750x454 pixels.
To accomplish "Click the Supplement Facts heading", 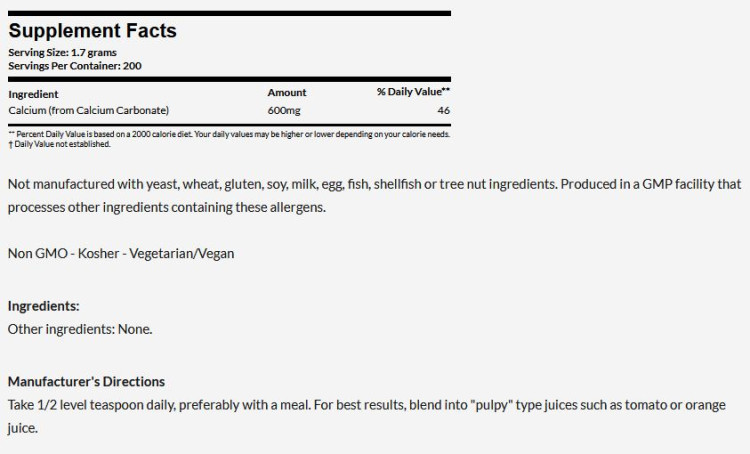I will pos(92,31).
